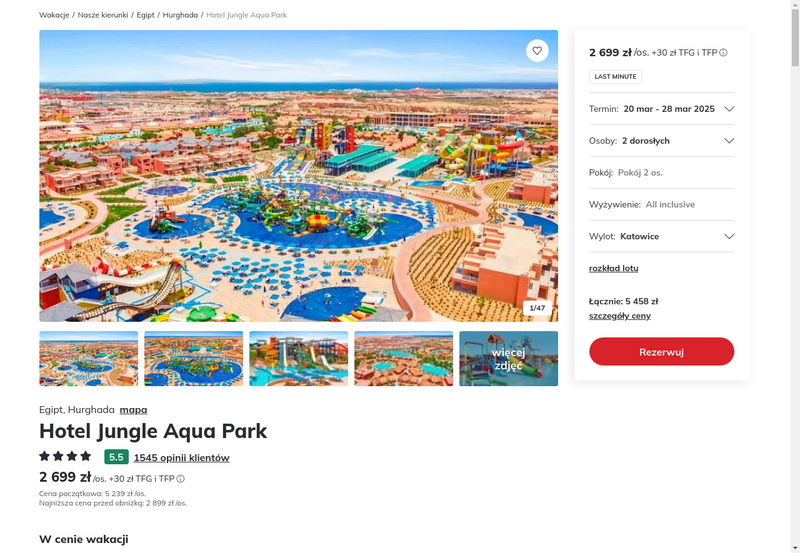
Task: Select the water slides tower thumbnail
Action: click(298, 359)
